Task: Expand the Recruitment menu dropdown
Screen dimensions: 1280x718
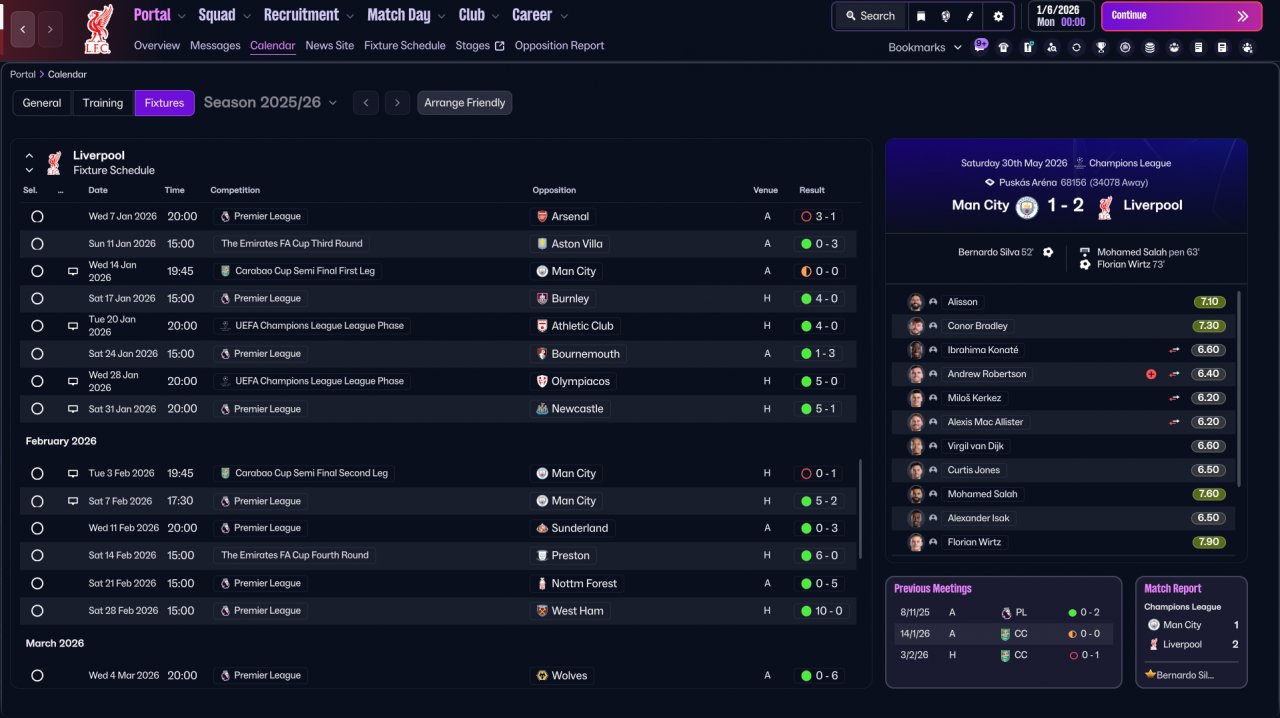Action: pyautogui.click(x=349, y=16)
